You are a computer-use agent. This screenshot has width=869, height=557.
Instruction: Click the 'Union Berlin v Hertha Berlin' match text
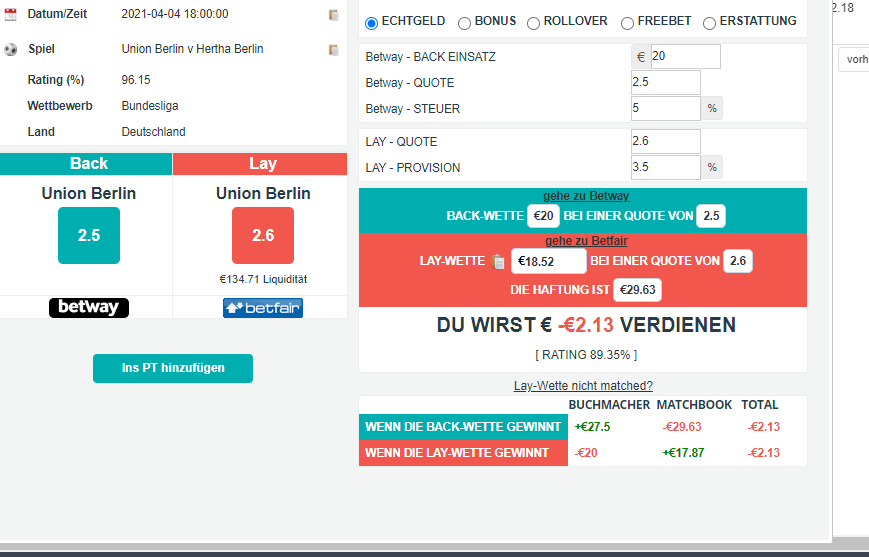192,49
